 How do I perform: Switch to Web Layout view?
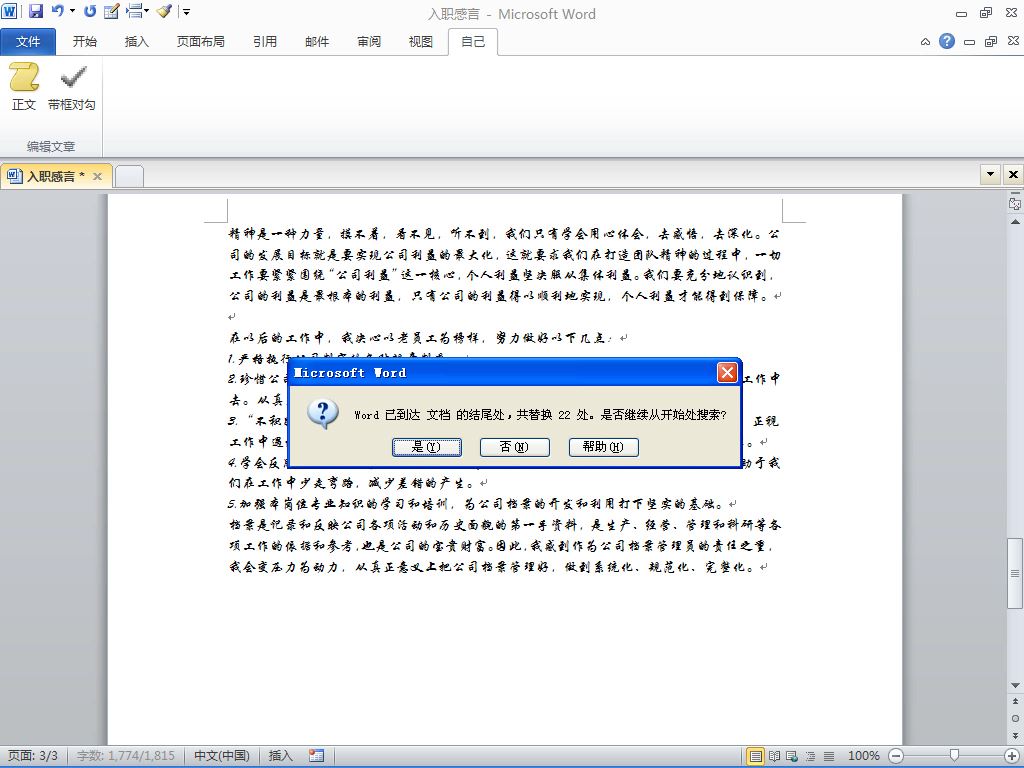[792, 756]
